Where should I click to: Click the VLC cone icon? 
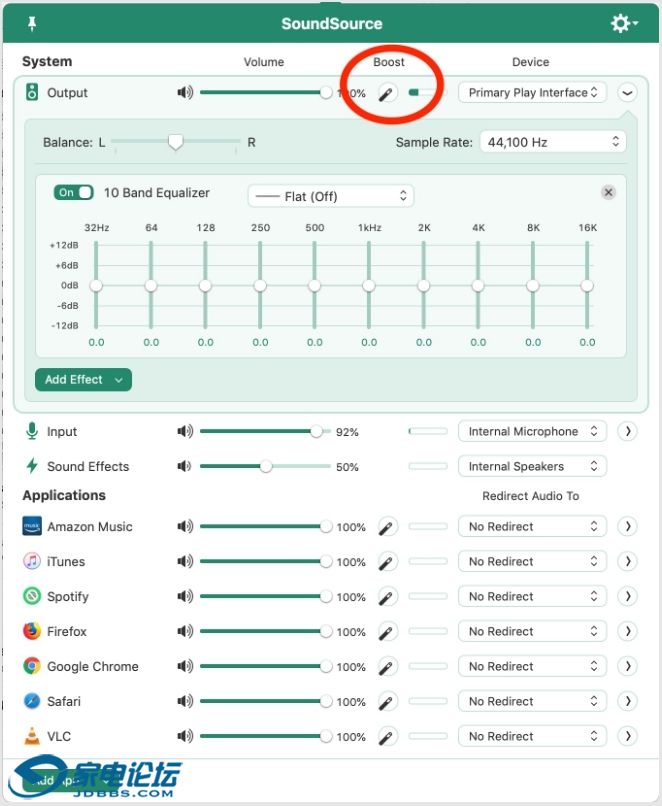(x=32, y=736)
